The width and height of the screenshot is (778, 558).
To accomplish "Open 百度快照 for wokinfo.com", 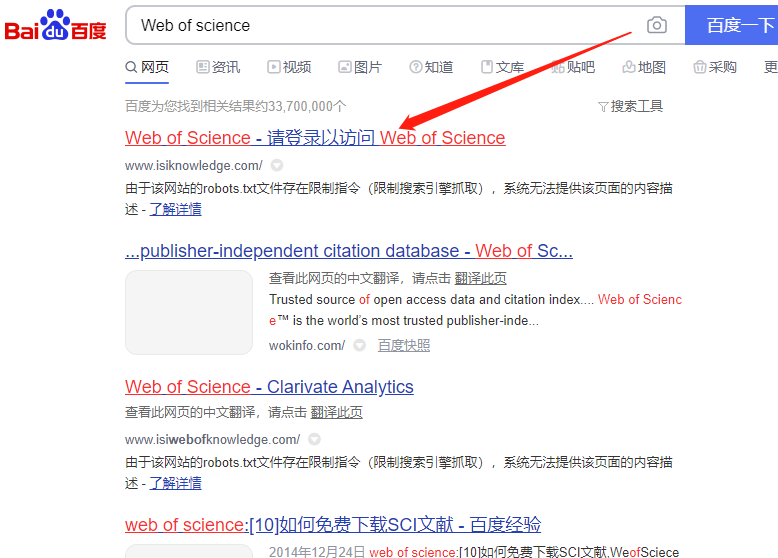I will point(404,345).
